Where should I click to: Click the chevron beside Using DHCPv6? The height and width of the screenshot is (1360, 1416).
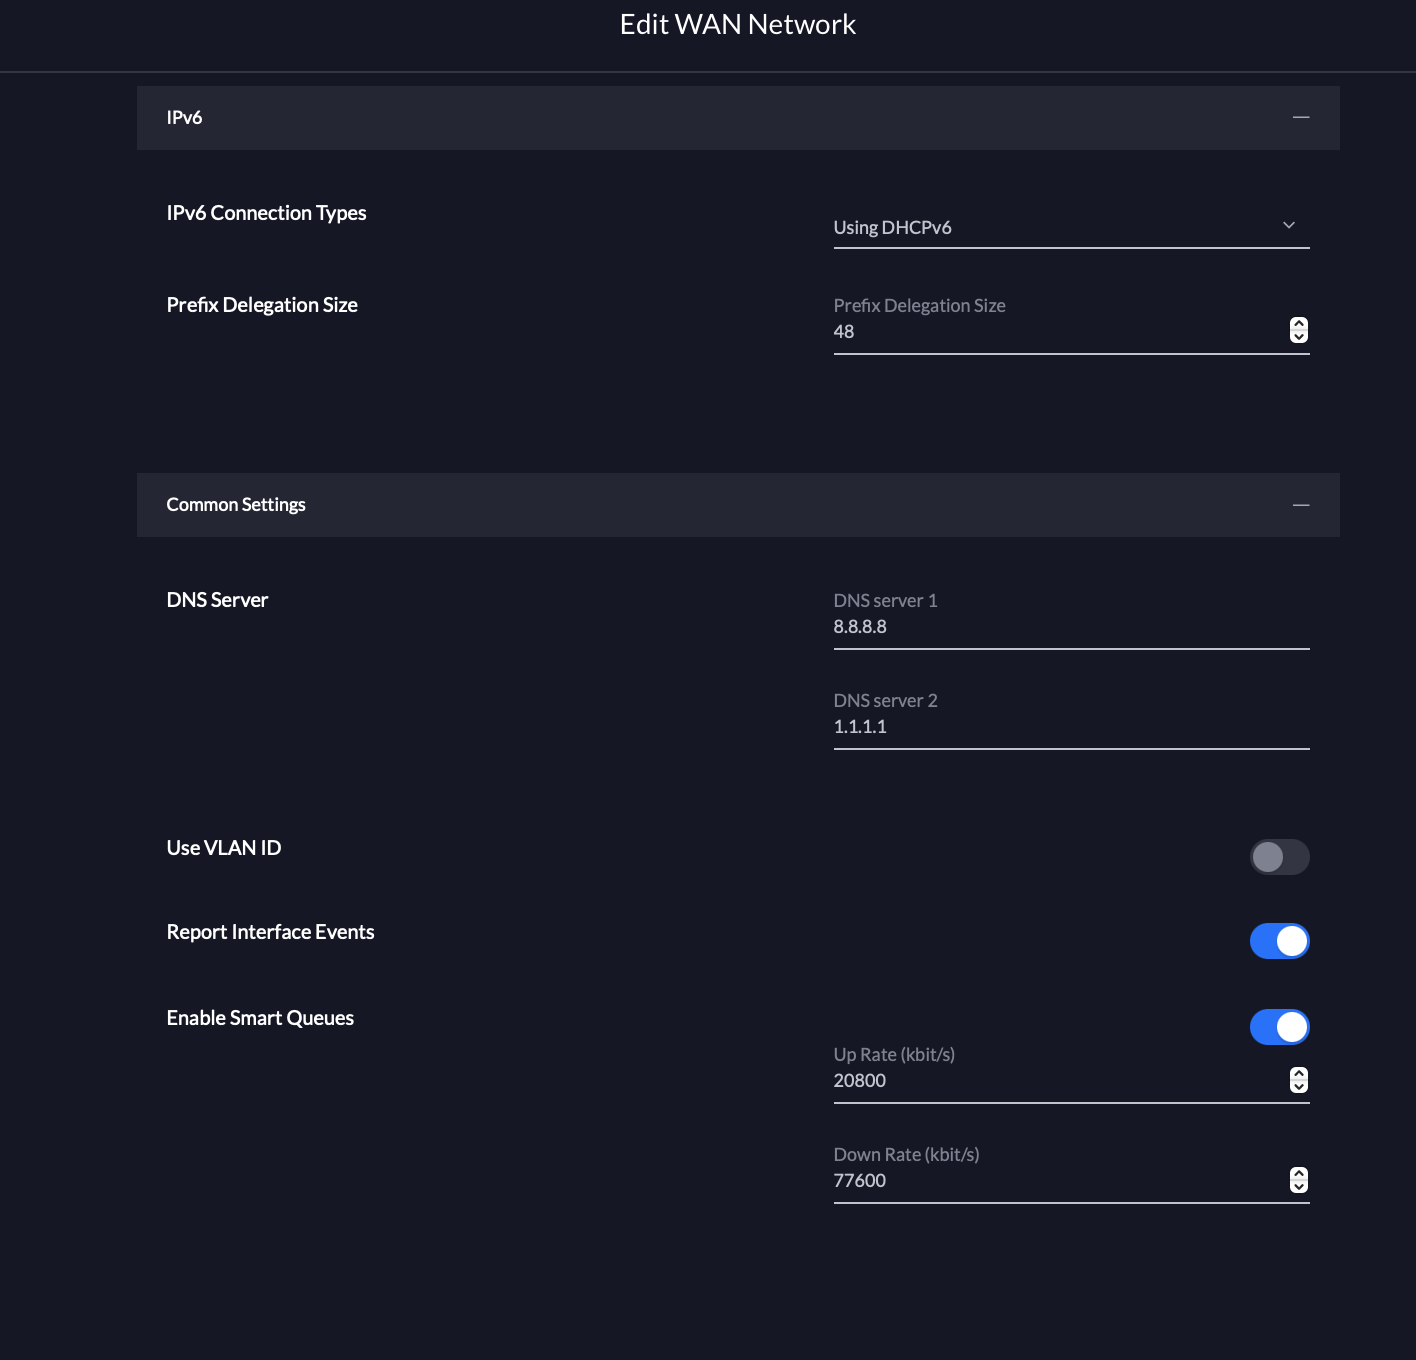click(1289, 226)
